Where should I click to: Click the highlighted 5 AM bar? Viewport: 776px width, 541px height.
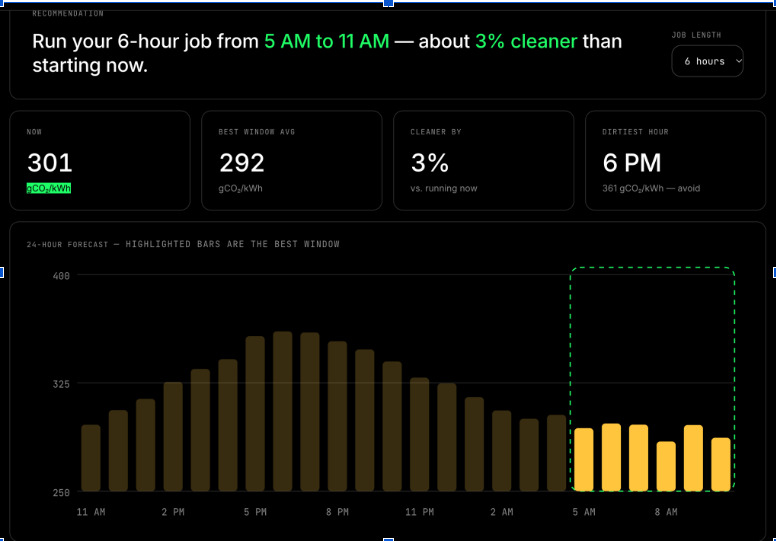(x=584, y=460)
